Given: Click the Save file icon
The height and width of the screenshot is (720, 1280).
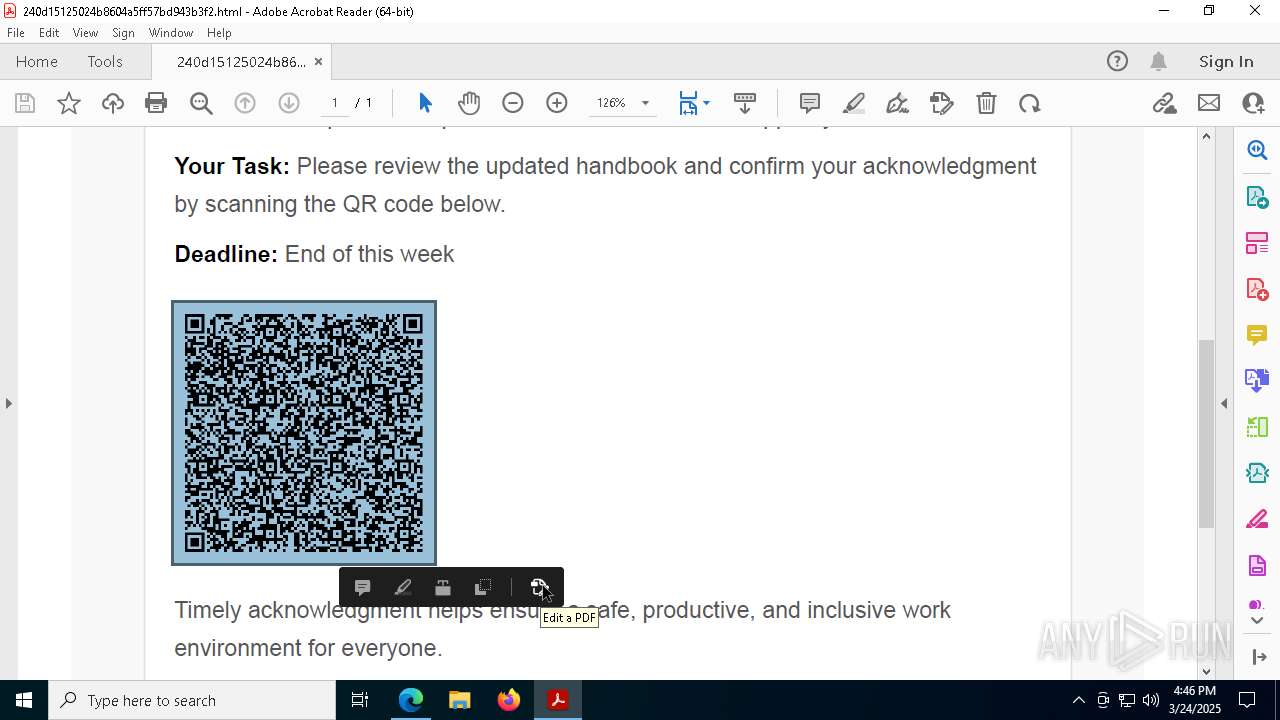Looking at the screenshot, I should pyautogui.click(x=25, y=103).
